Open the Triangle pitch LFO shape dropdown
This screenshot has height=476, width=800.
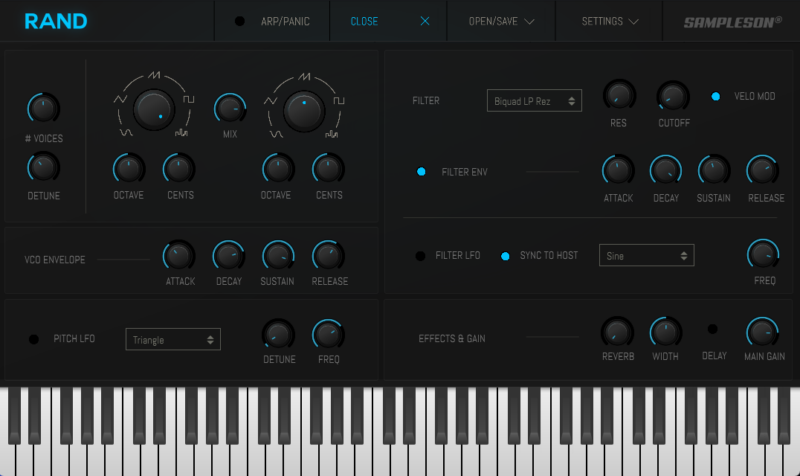pos(173,340)
